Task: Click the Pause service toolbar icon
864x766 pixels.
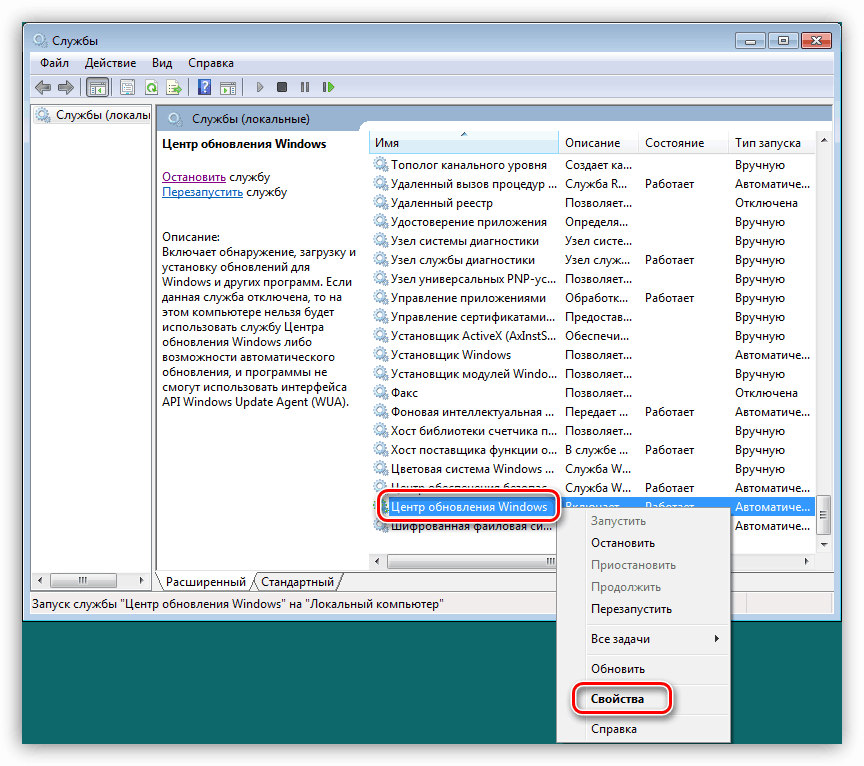Action: point(305,87)
